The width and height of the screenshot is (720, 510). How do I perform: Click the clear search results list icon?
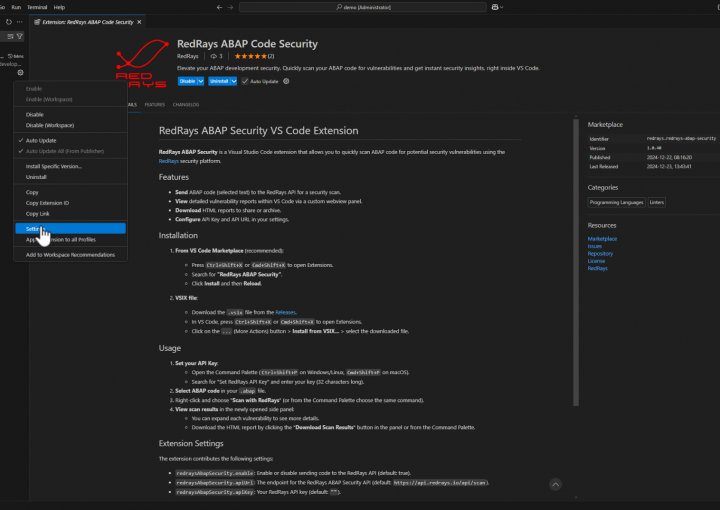point(10,36)
